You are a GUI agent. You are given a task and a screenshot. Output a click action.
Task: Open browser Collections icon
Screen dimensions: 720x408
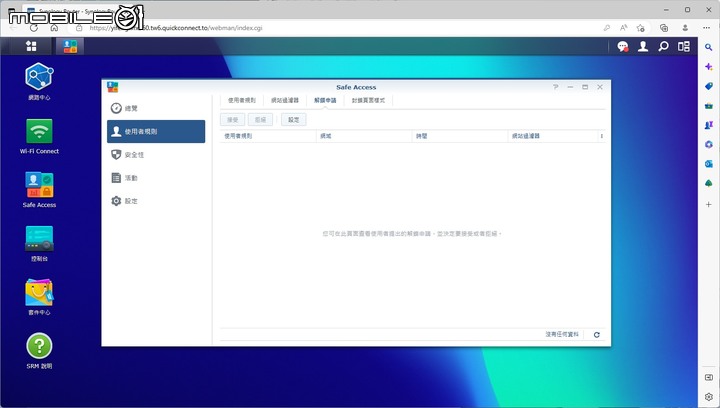coord(664,28)
